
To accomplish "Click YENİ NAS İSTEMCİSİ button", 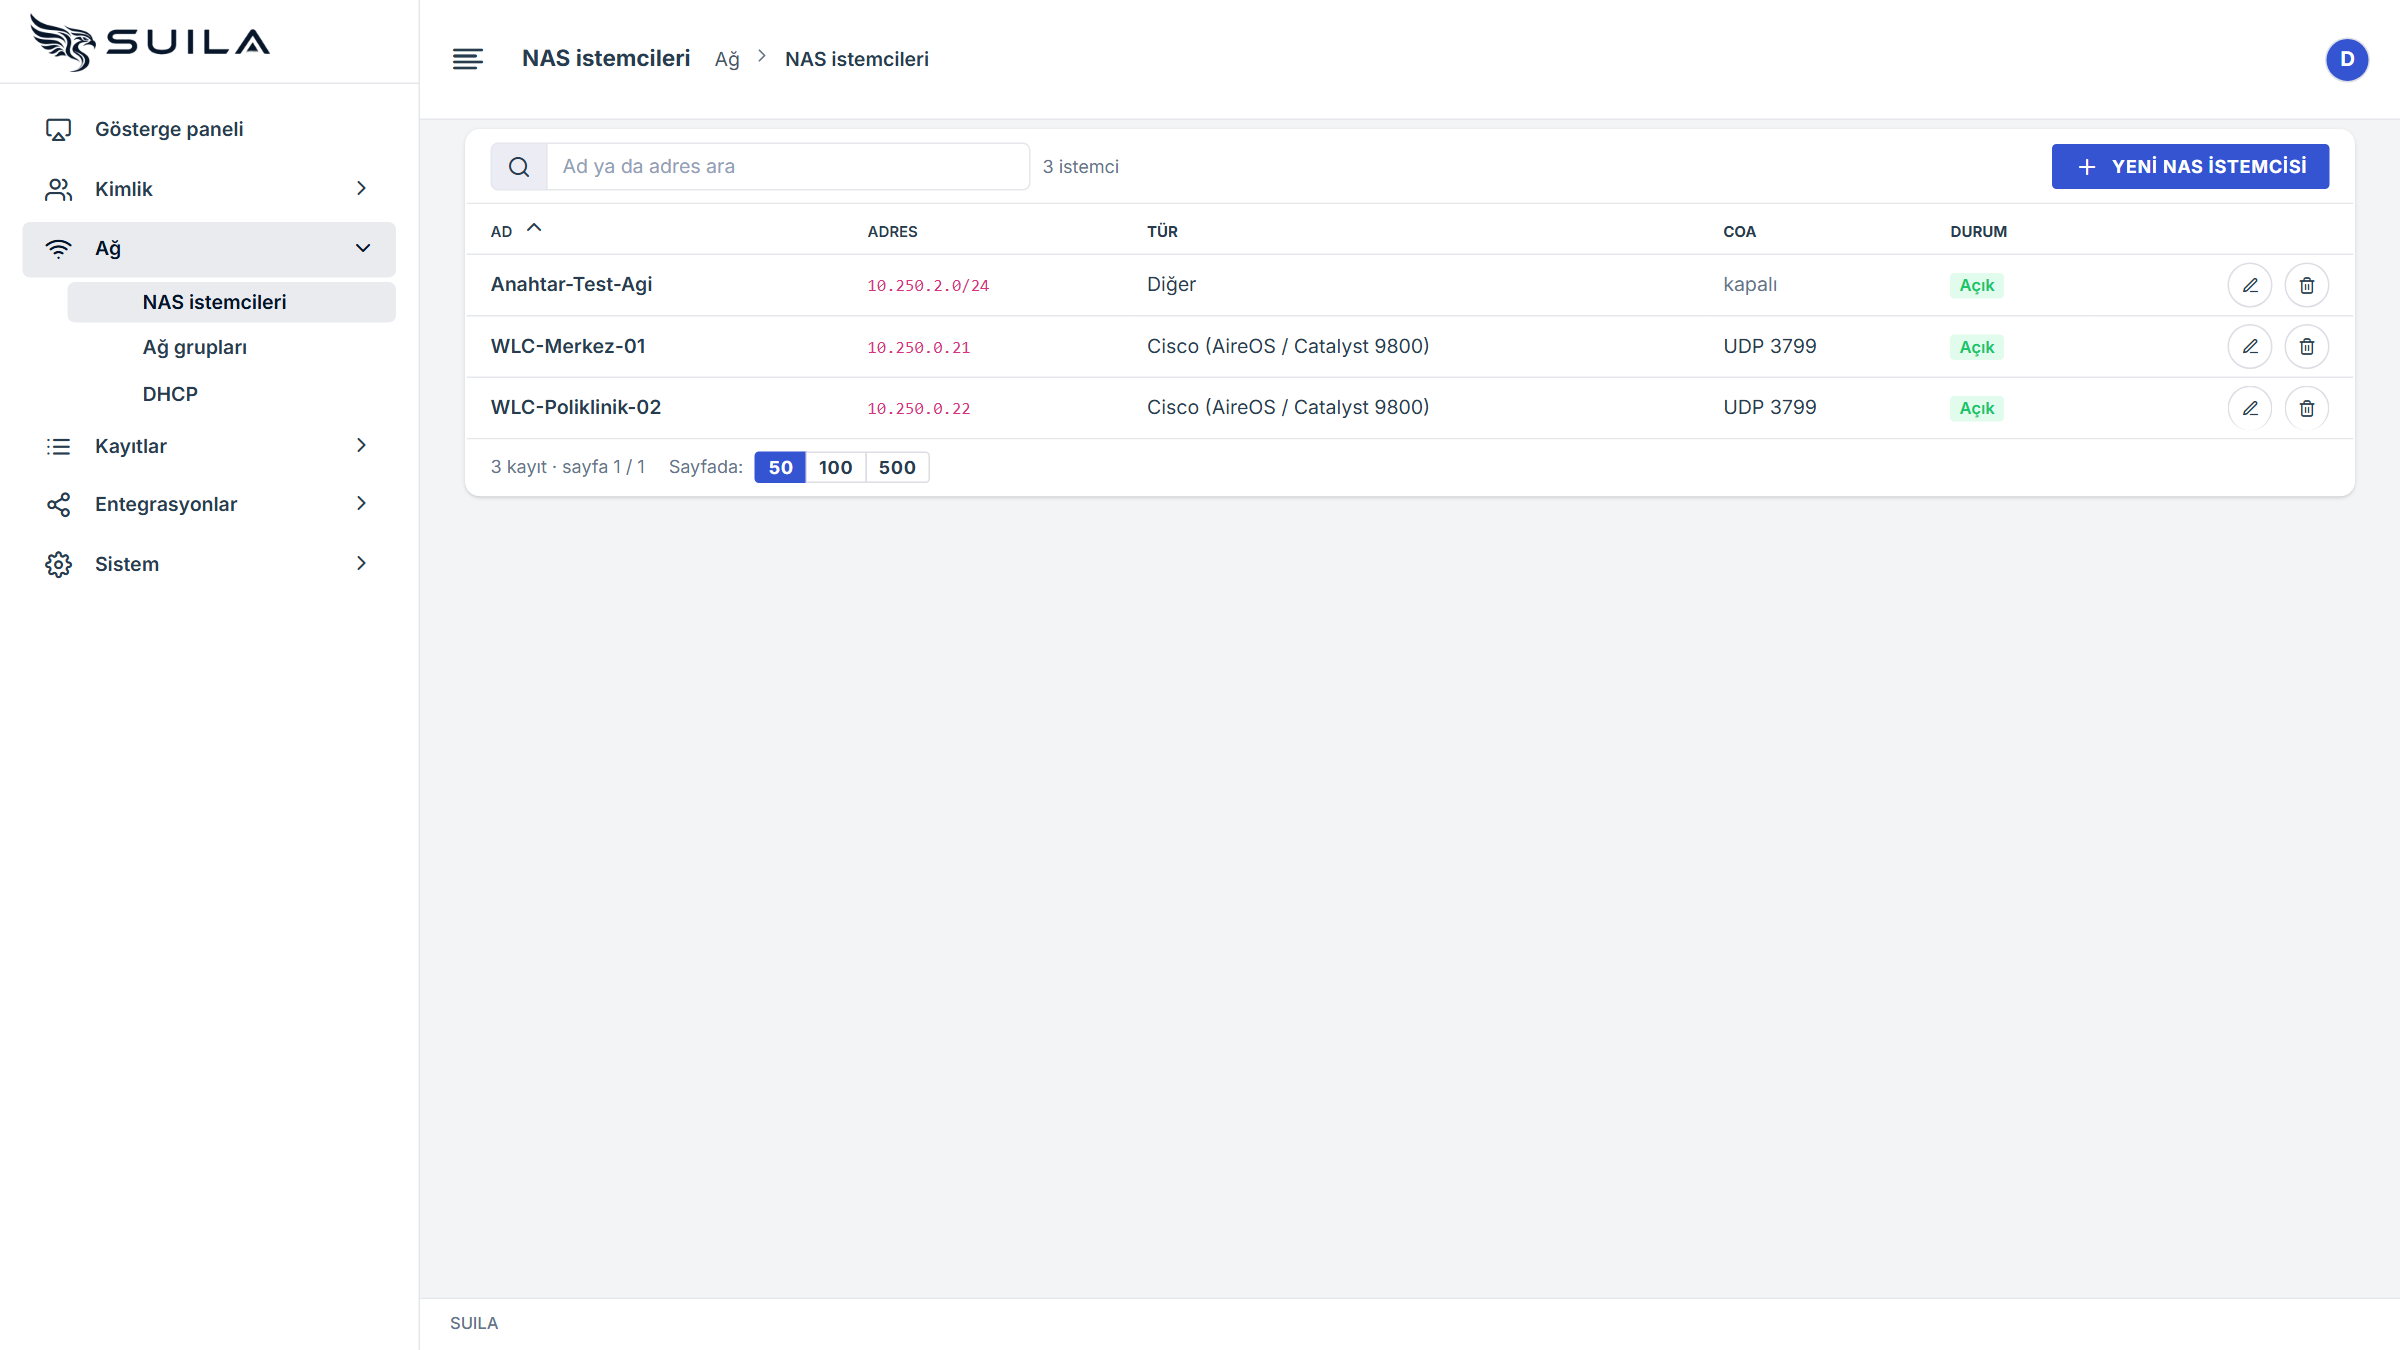I will point(2190,166).
